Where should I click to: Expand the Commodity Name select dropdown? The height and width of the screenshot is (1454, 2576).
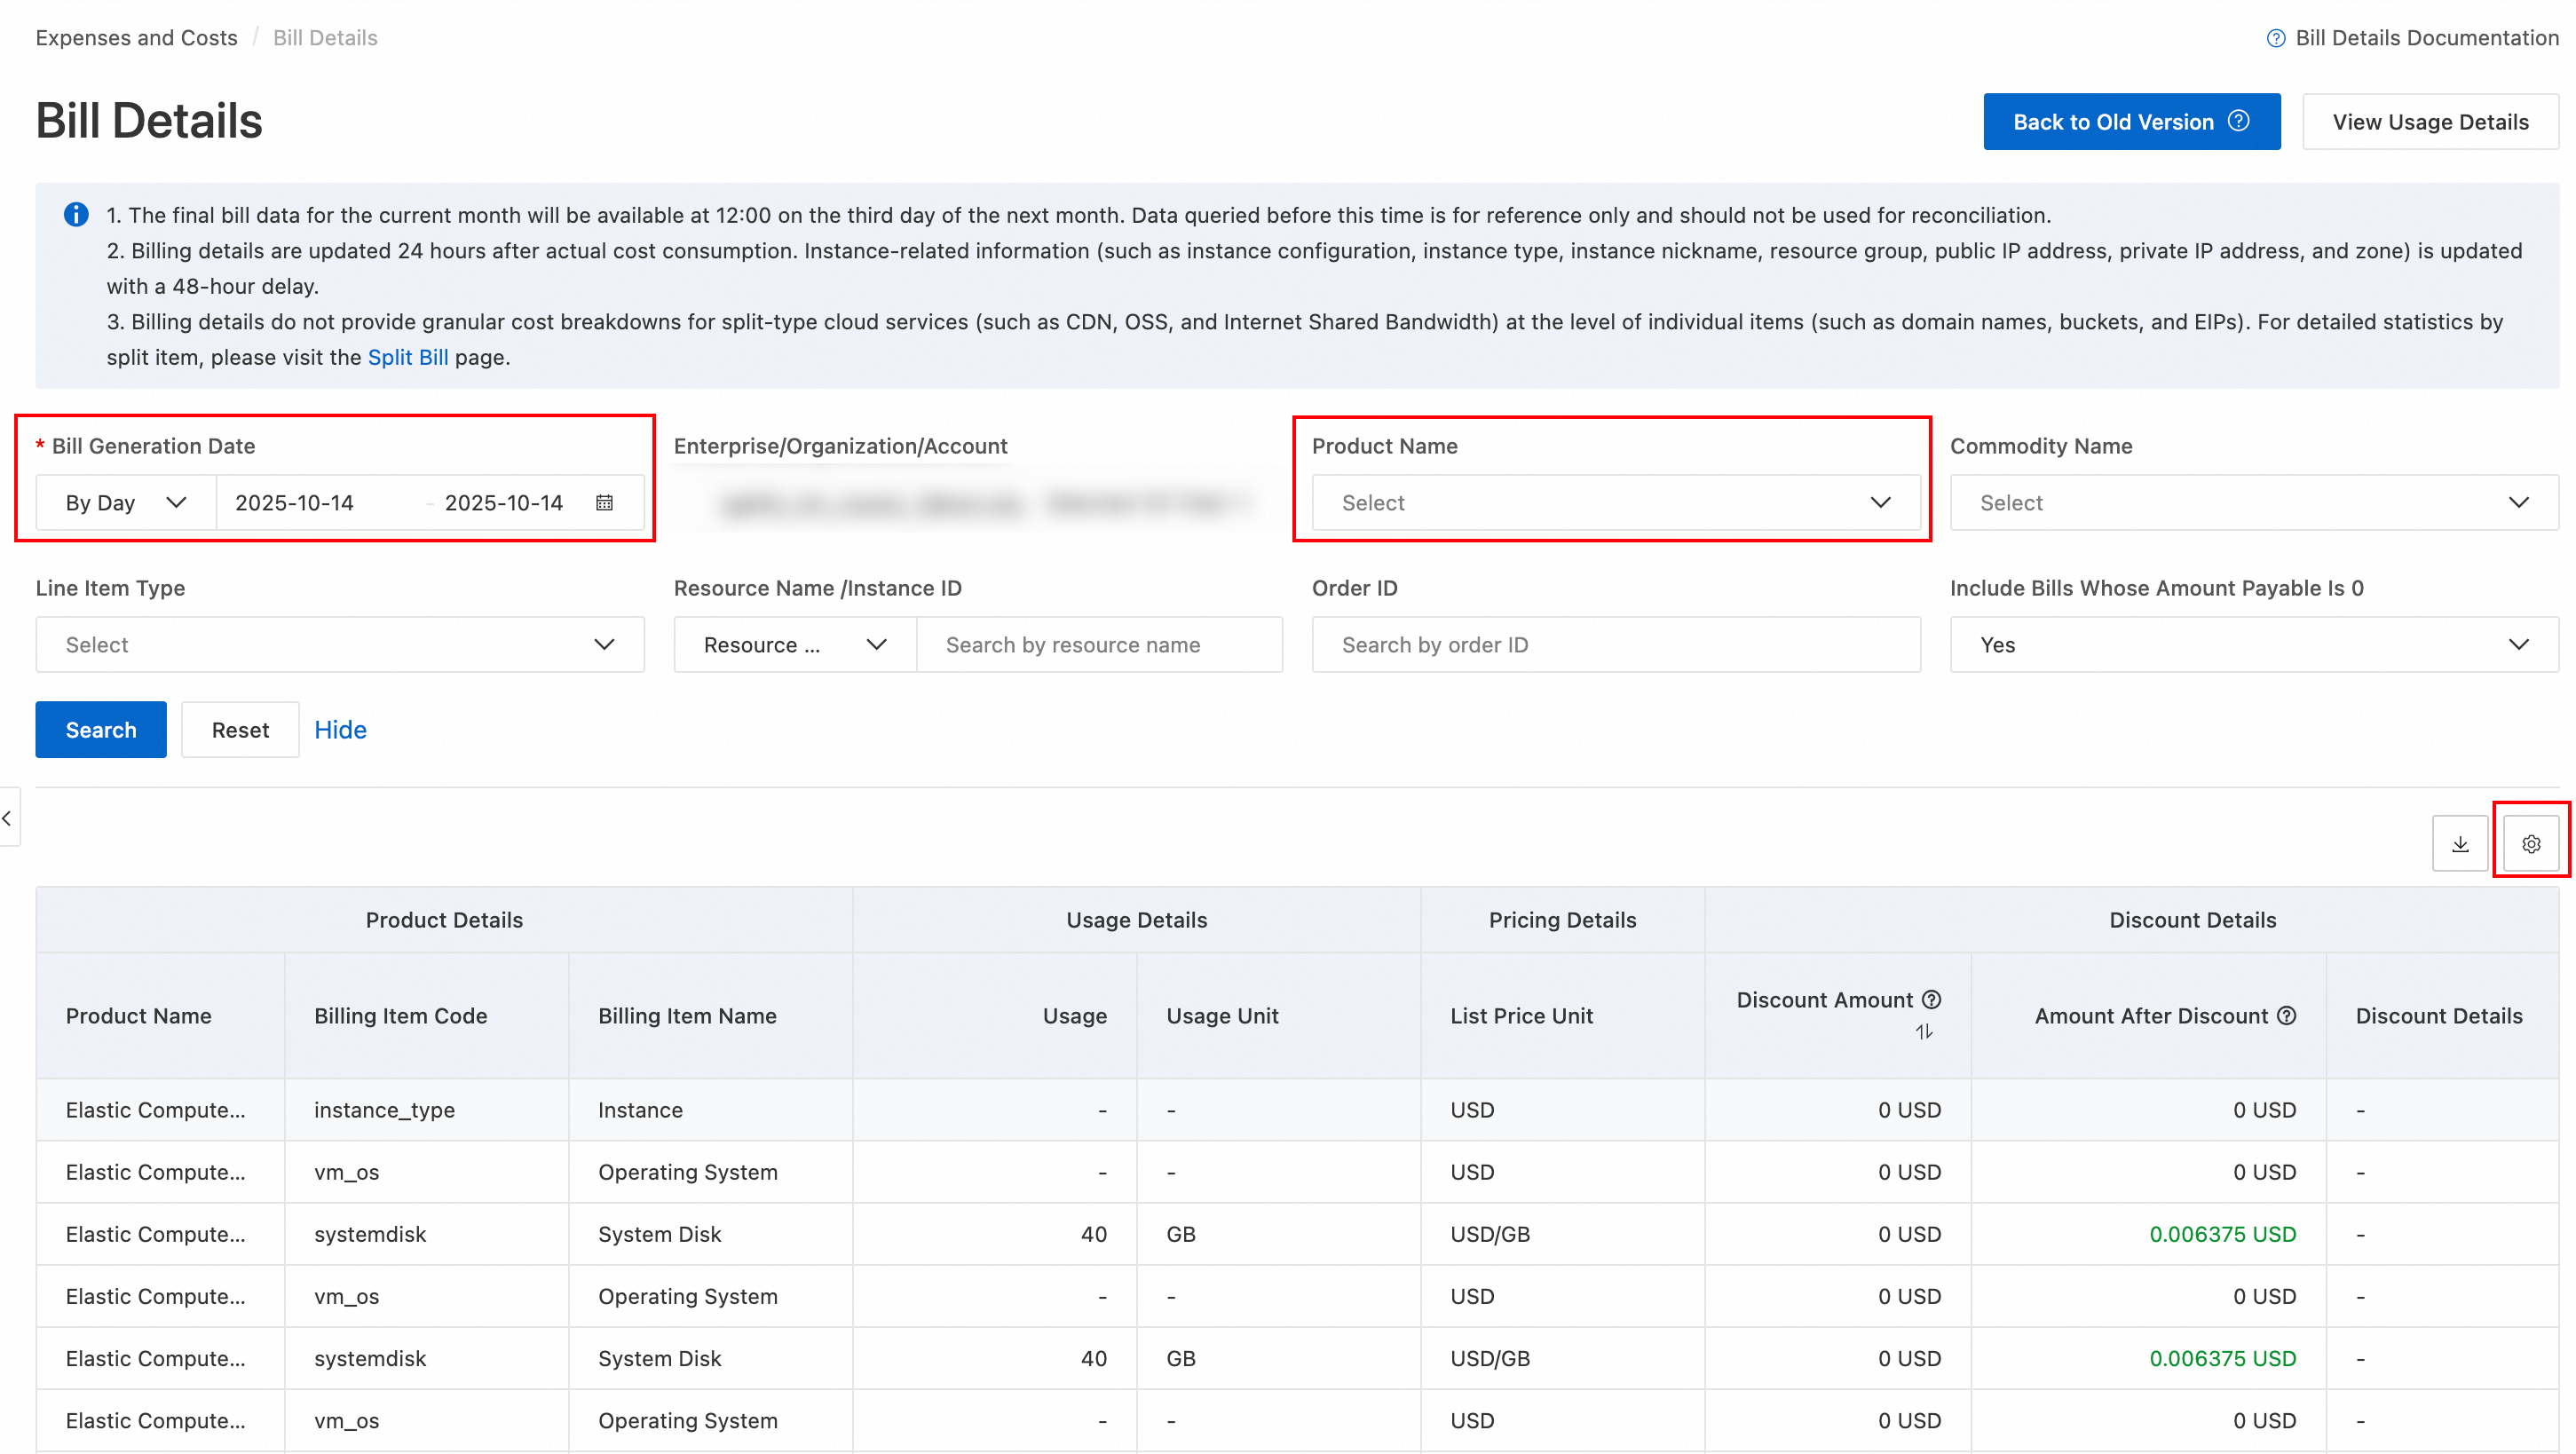point(2253,502)
